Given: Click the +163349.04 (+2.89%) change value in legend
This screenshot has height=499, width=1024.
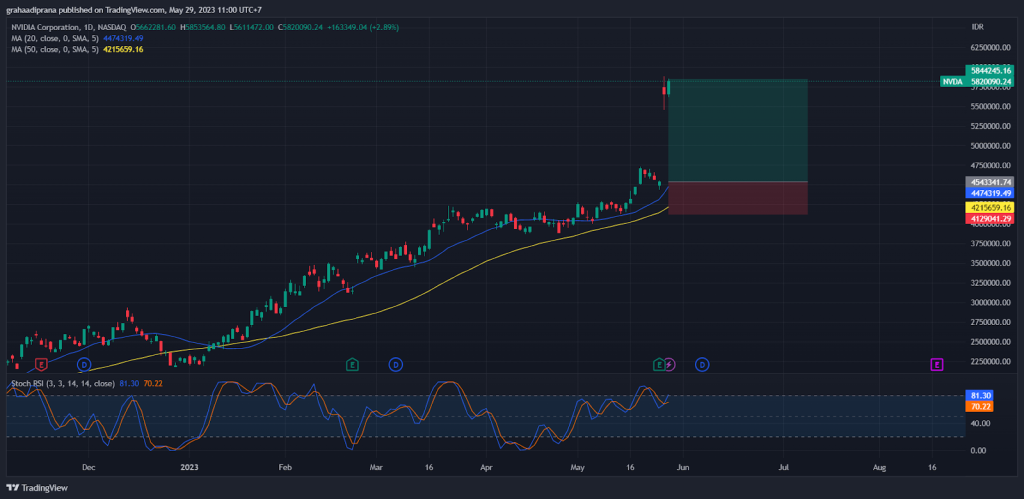Looking at the screenshot, I should click(x=362, y=27).
